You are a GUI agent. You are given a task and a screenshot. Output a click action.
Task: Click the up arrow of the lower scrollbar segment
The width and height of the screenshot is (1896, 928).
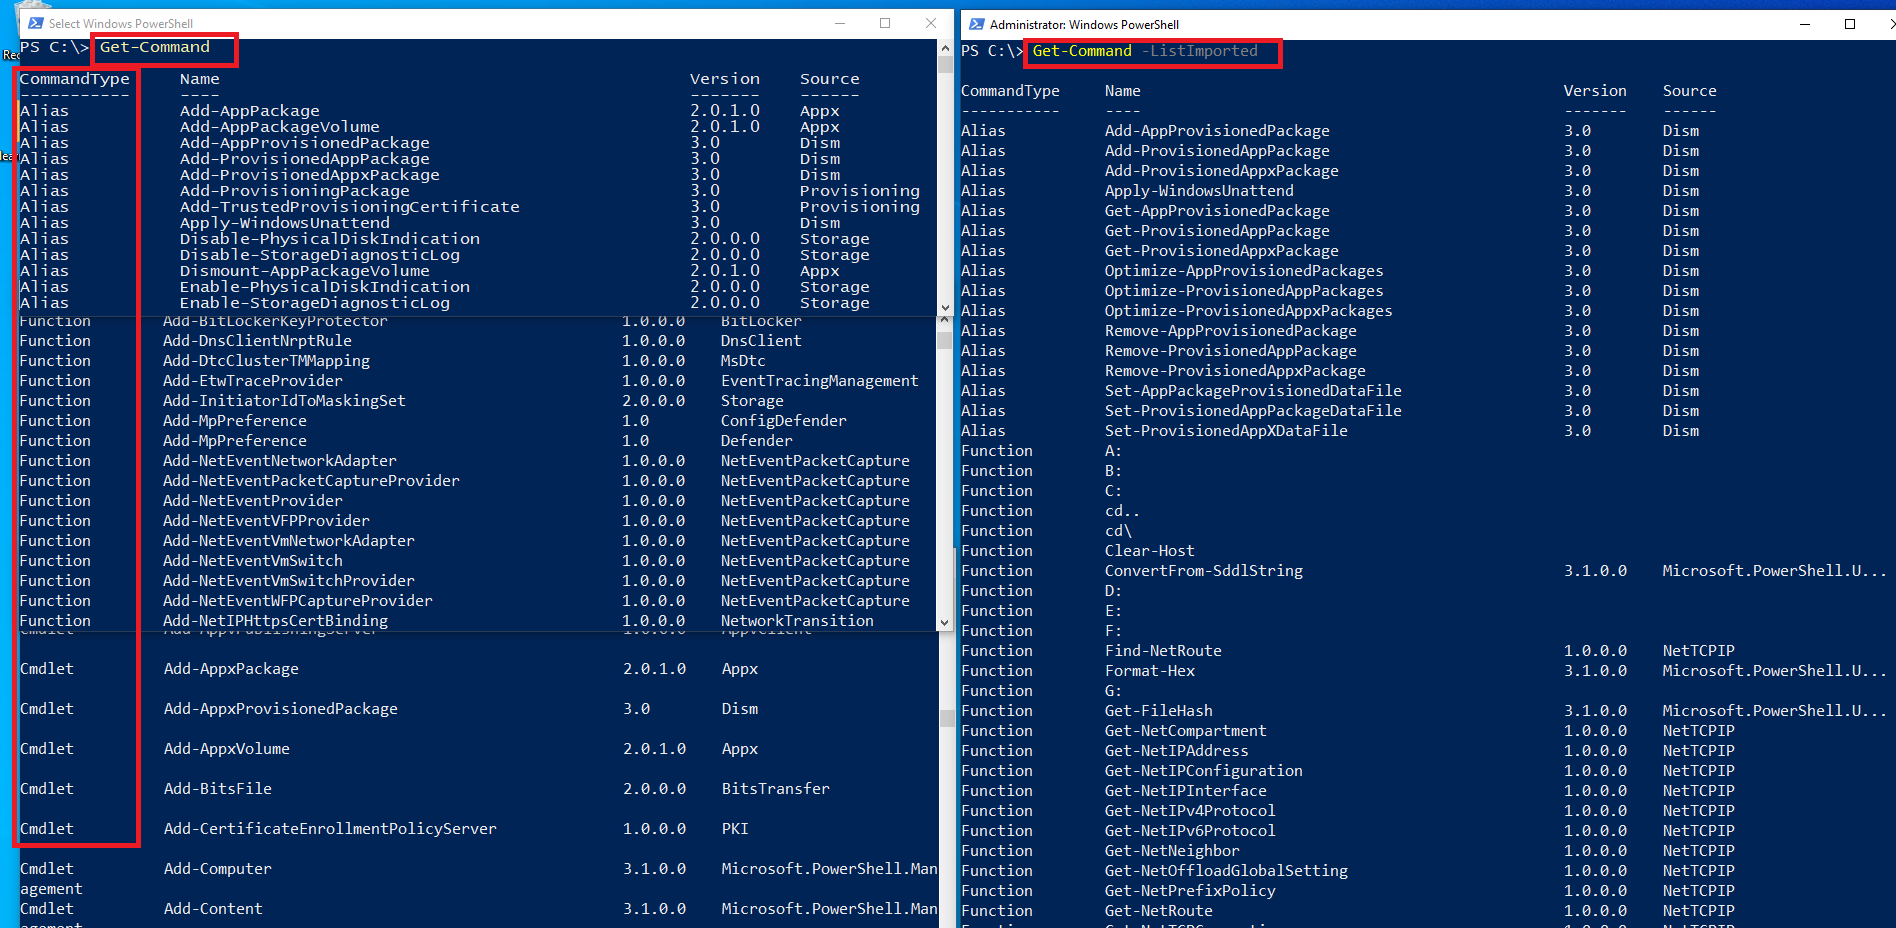943,318
